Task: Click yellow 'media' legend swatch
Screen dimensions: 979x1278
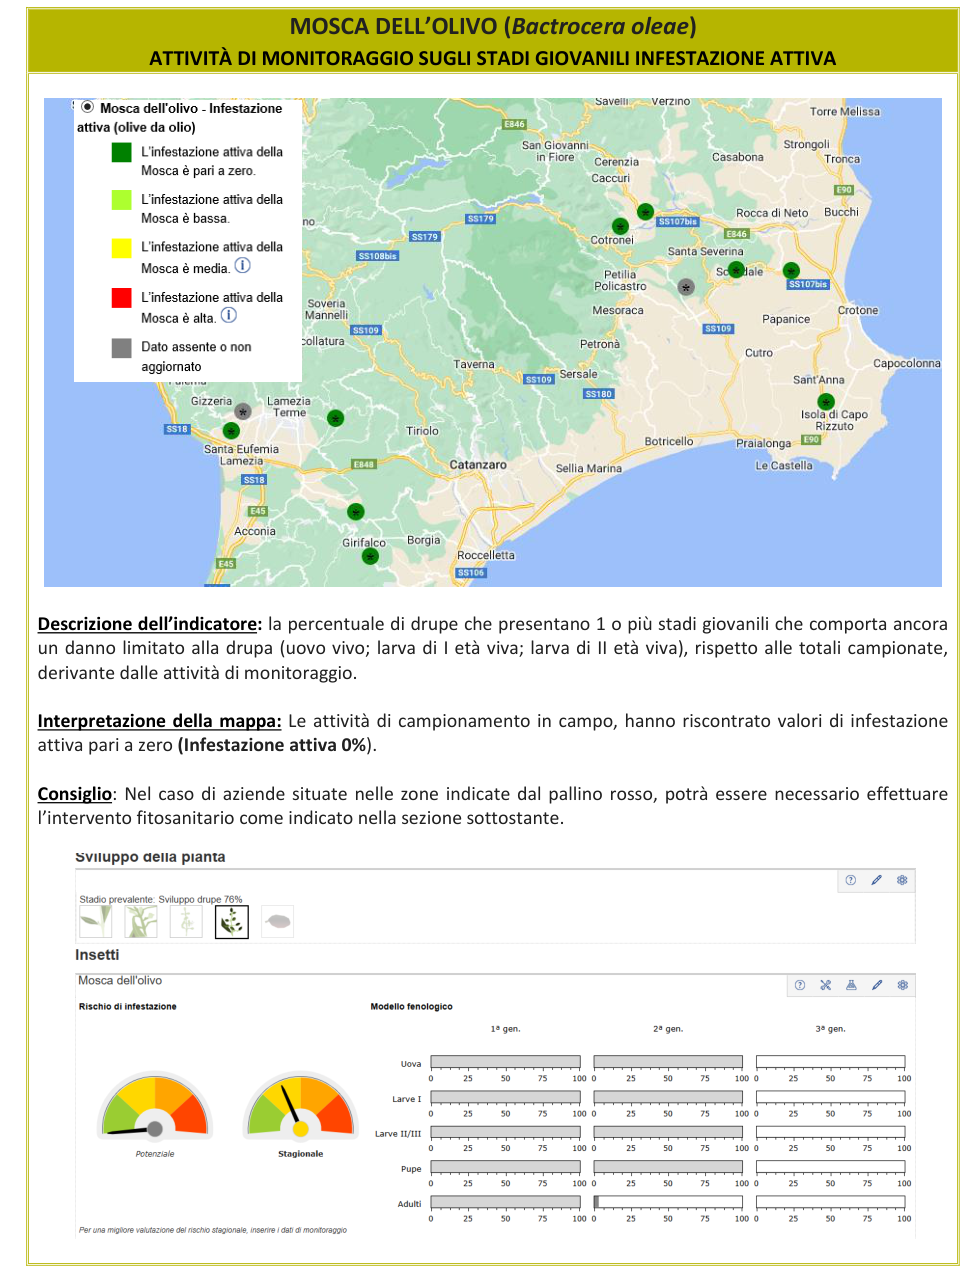Action: pyautogui.click(x=122, y=248)
